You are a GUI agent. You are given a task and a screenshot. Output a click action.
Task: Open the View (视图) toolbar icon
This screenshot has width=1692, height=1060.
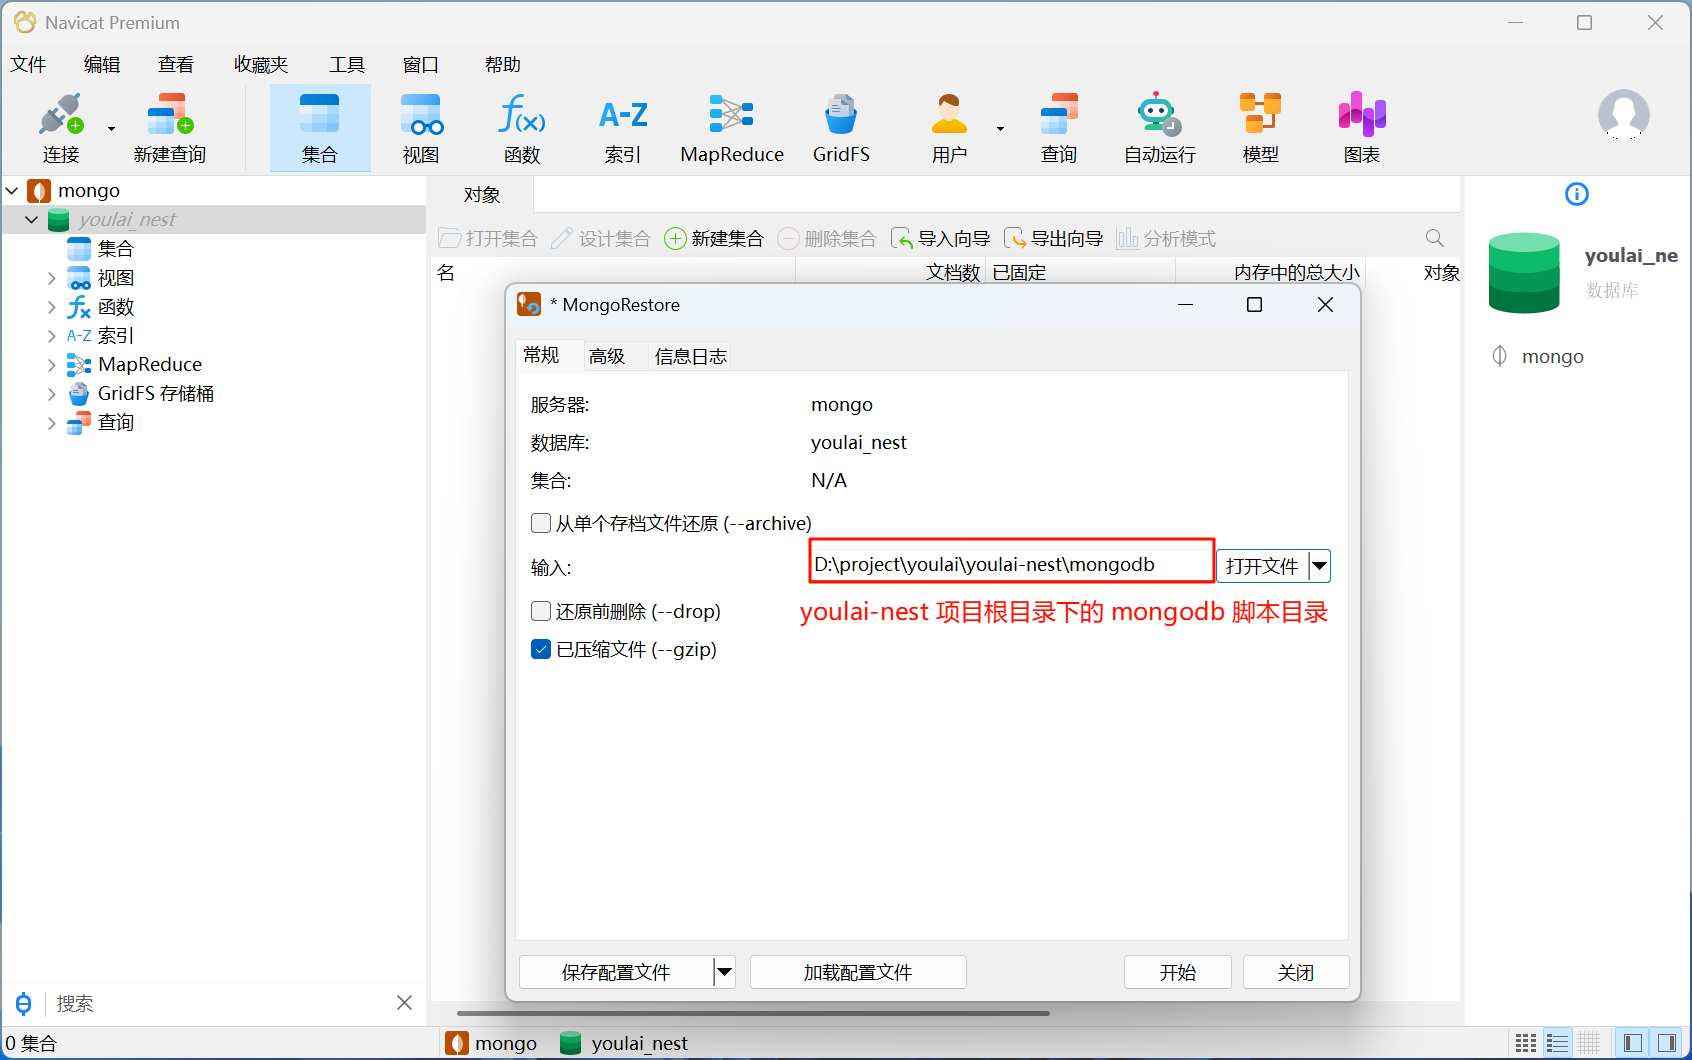421,128
